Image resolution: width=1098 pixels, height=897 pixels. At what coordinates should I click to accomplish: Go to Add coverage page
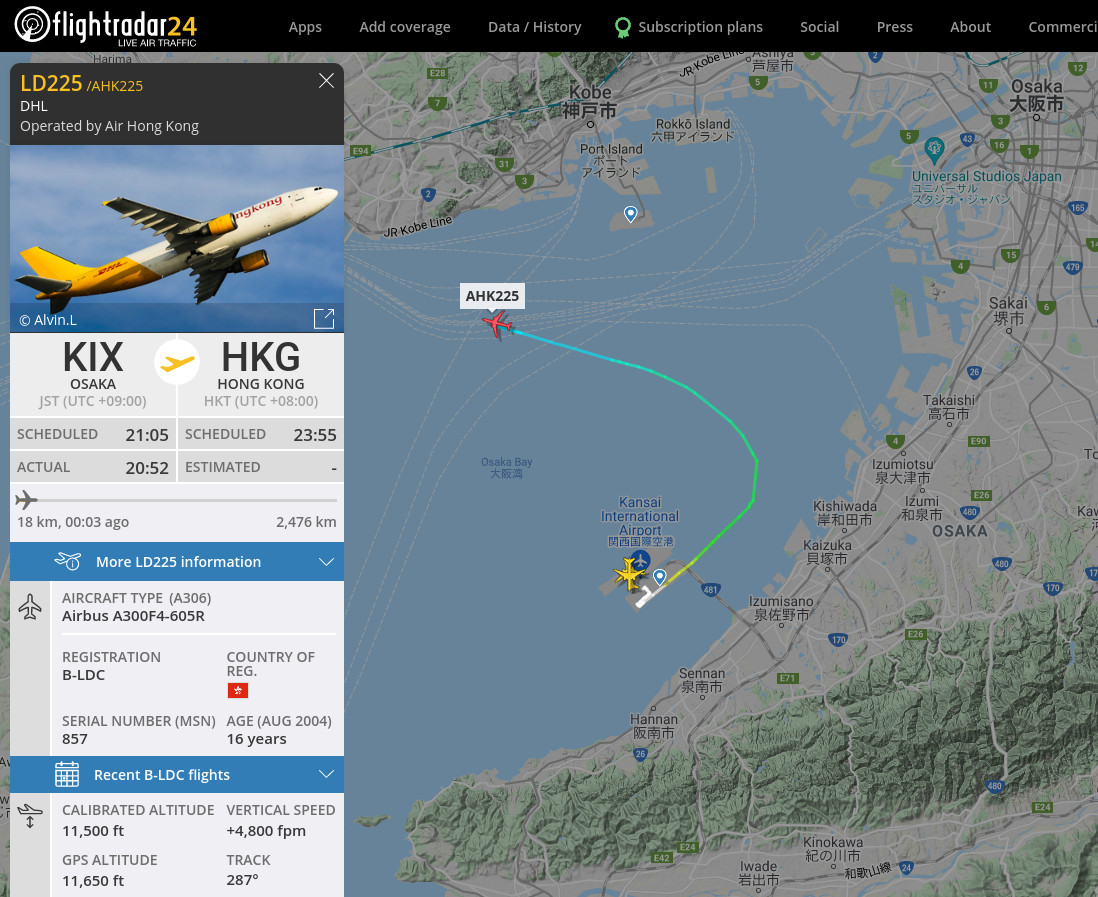point(405,27)
